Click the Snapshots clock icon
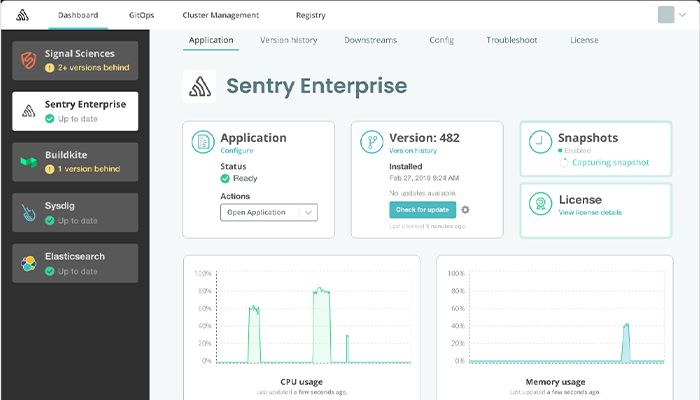 pyautogui.click(x=540, y=143)
